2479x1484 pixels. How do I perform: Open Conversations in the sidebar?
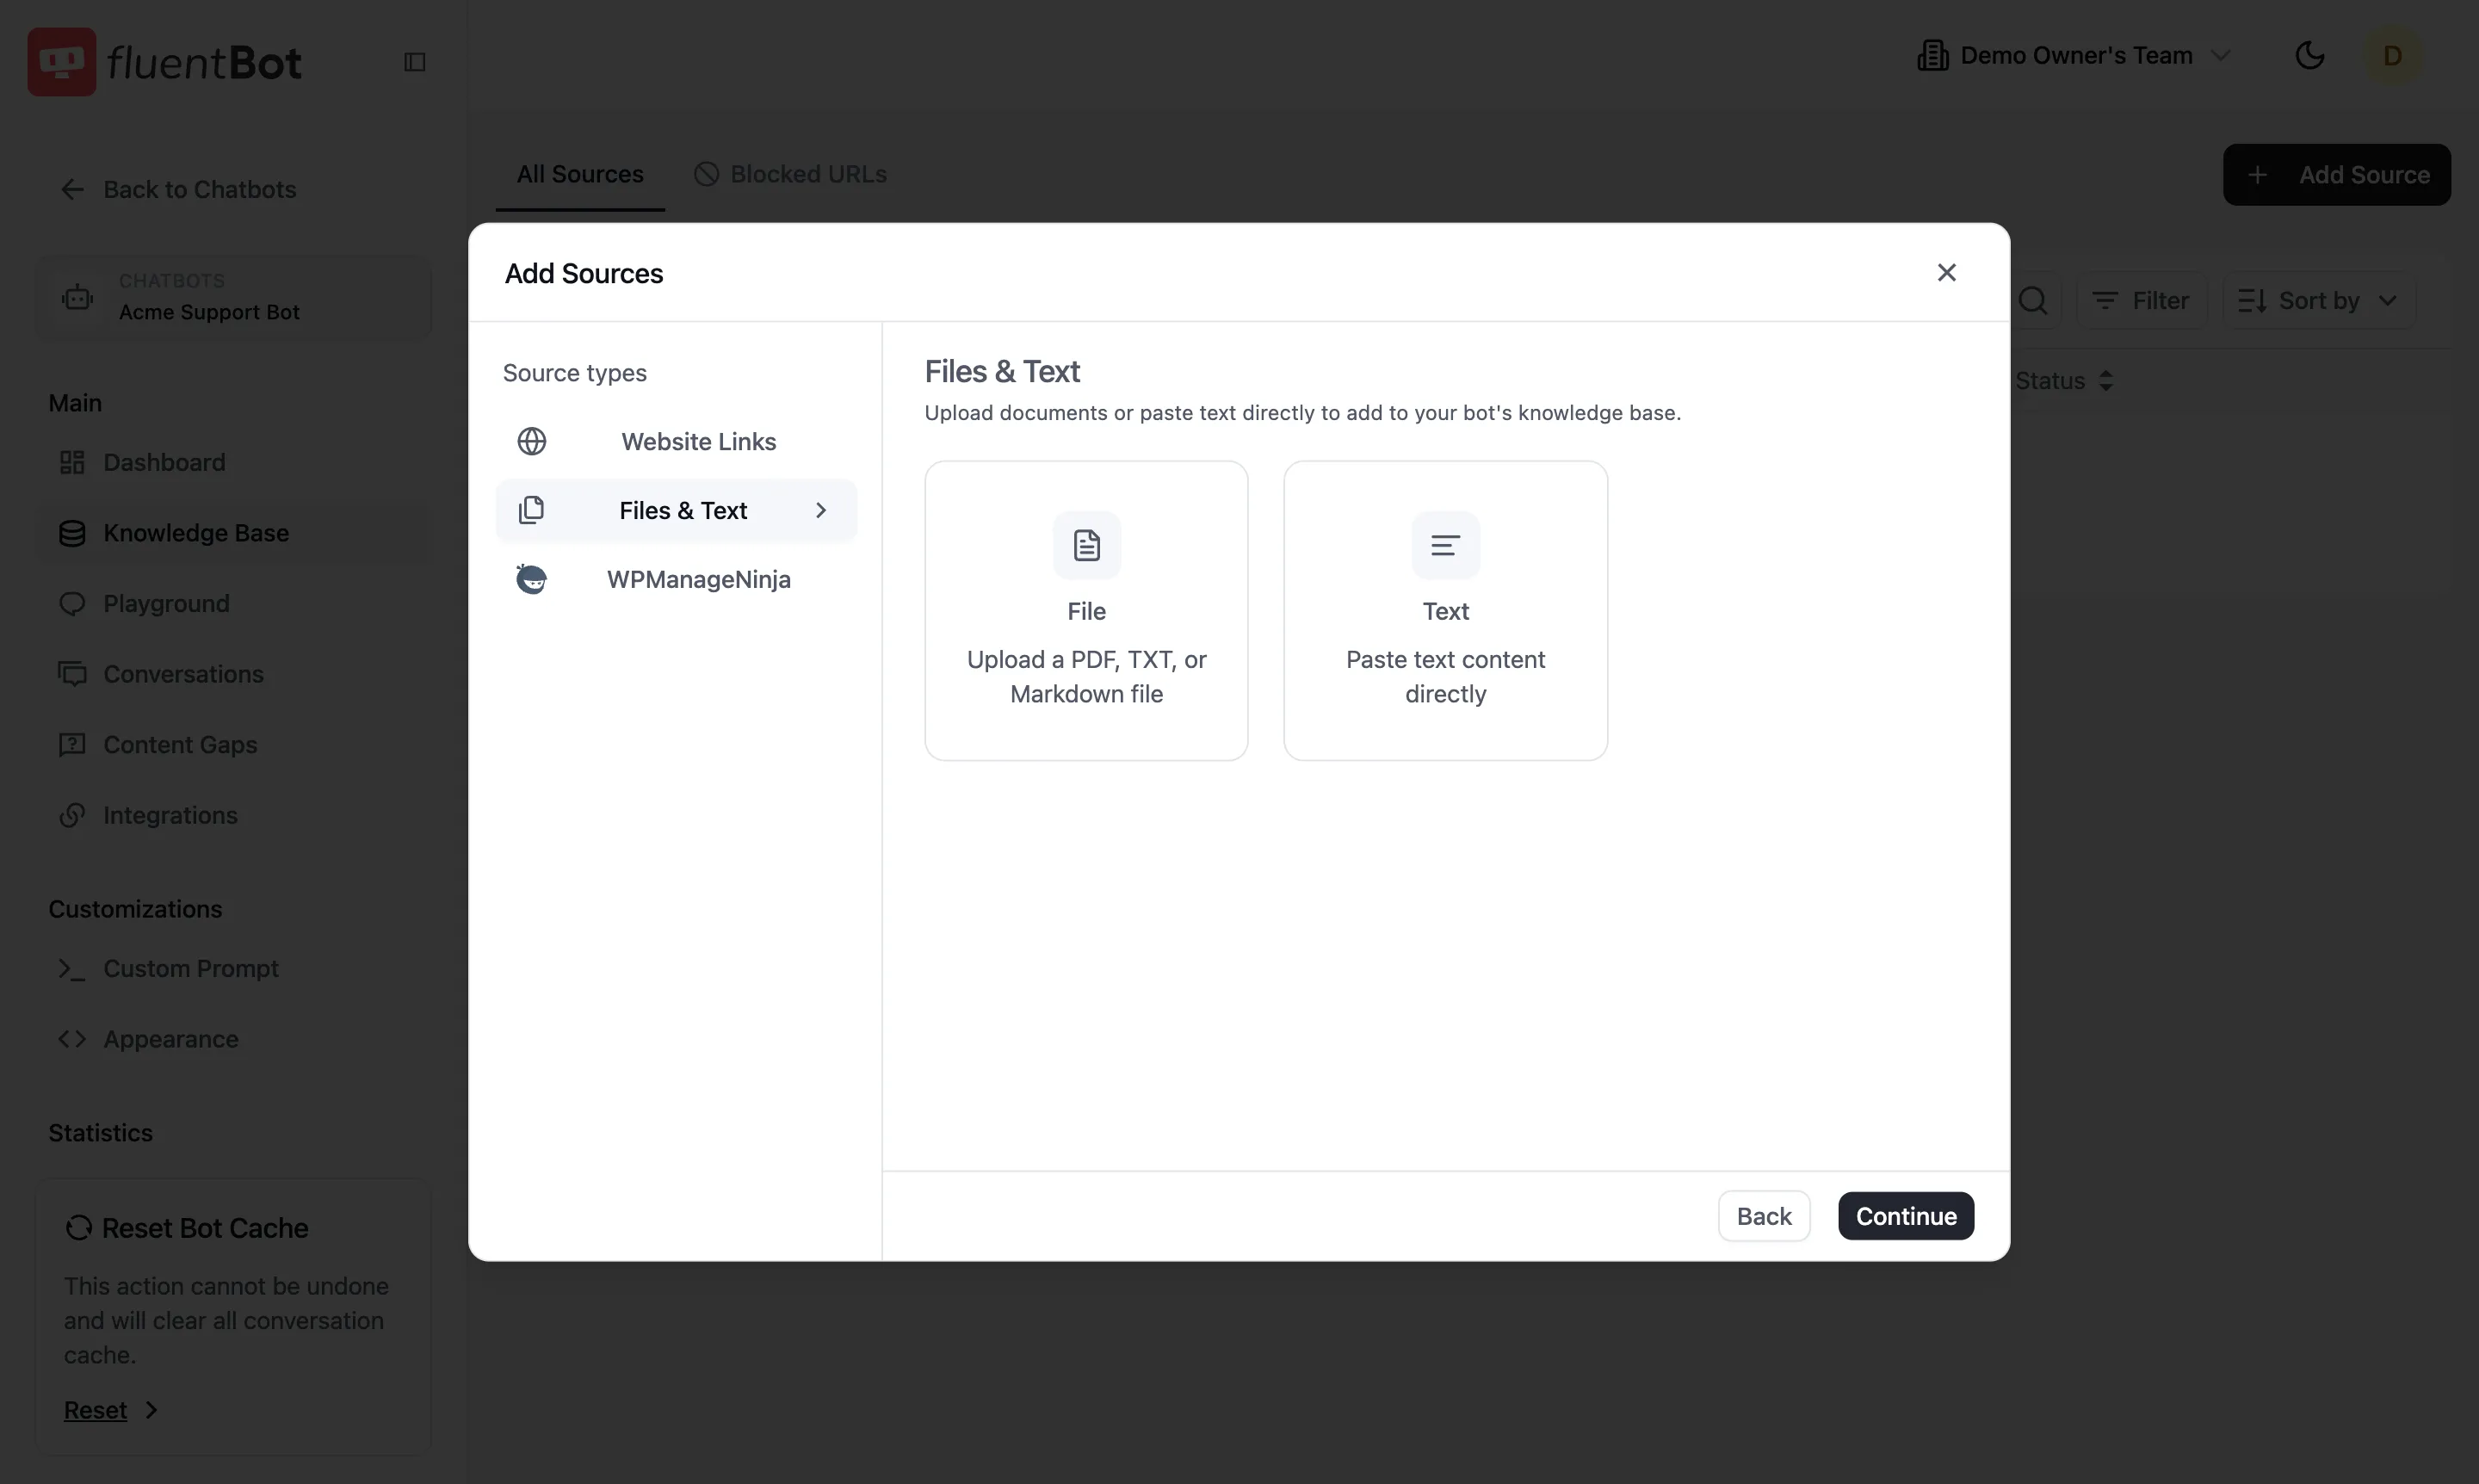point(233,674)
